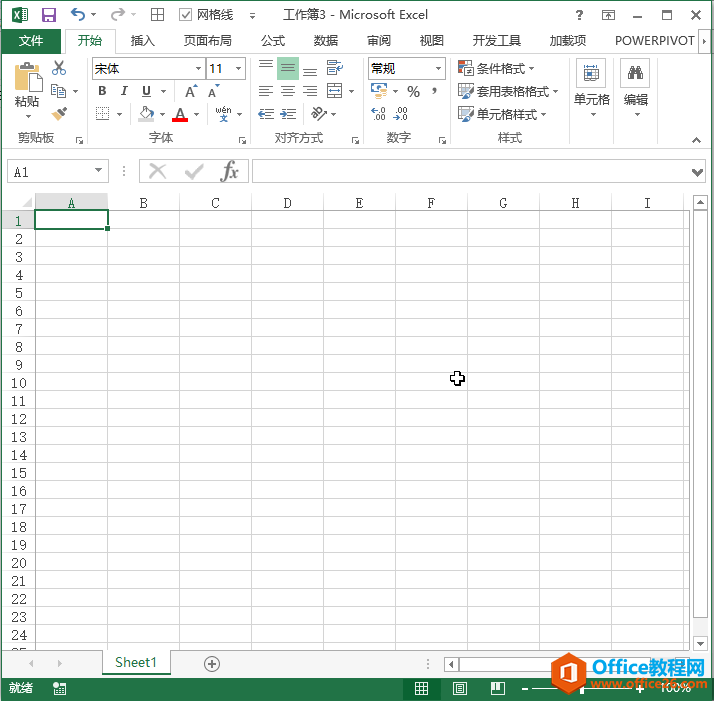
Task: Switch to Page Layout view in status bar
Action: coord(460,688)
